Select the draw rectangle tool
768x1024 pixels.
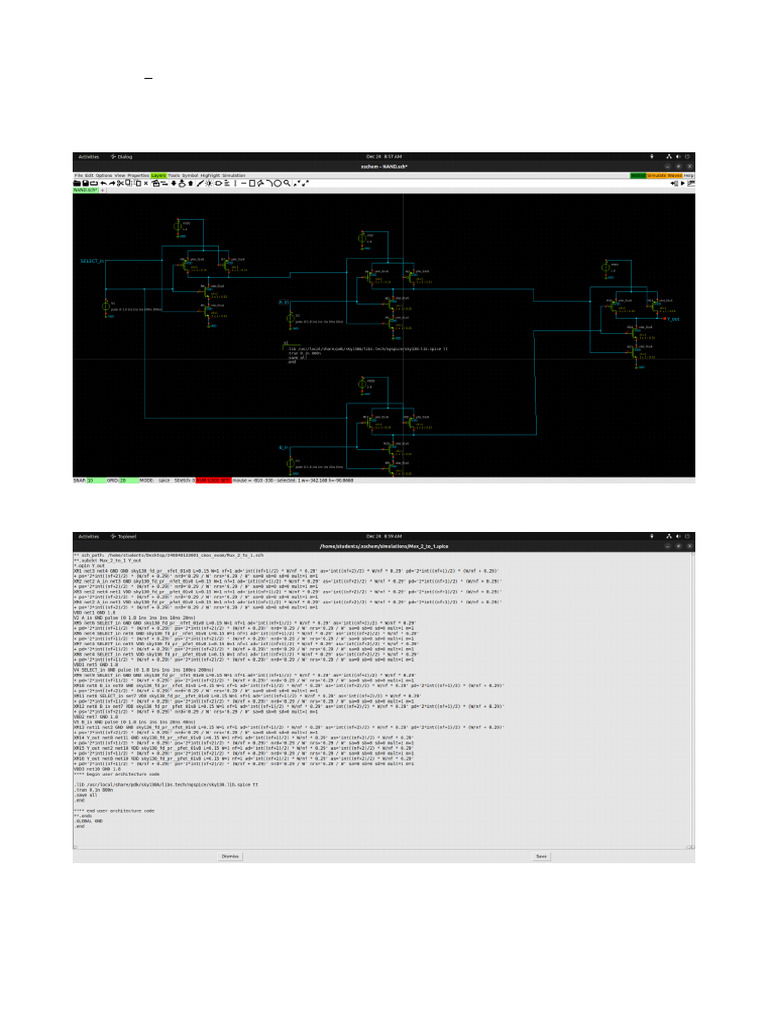(252, 183)
